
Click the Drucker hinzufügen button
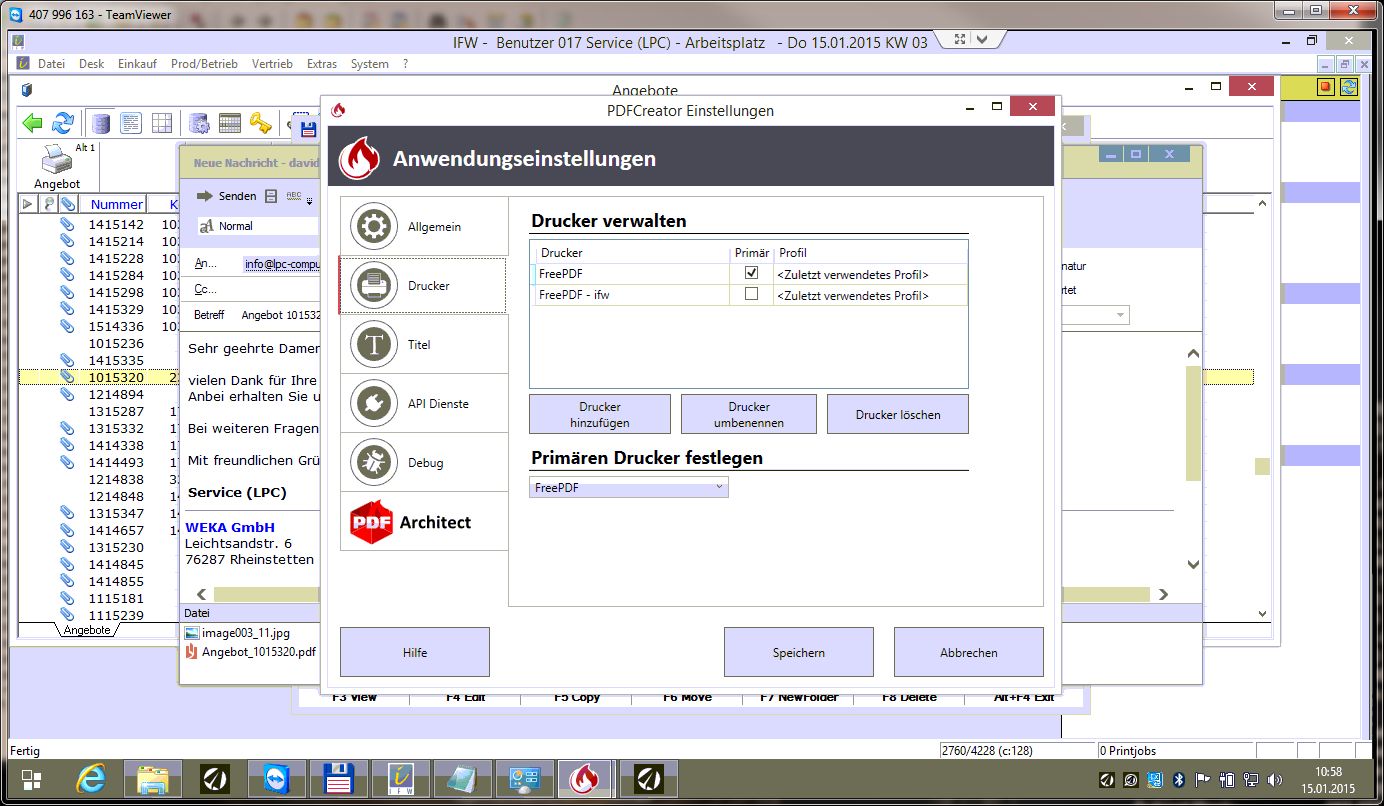pyautogui.click(x=599, y=414)
